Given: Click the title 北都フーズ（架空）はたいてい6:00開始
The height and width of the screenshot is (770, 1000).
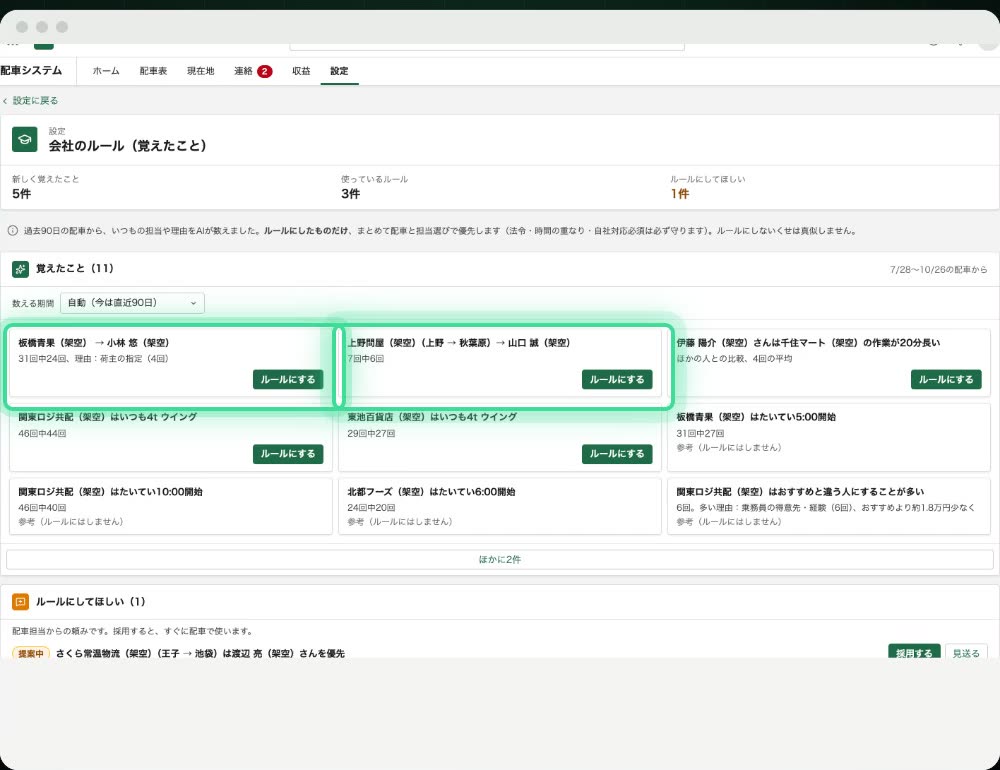Looking at the screenshot, I should coord(431,492).
